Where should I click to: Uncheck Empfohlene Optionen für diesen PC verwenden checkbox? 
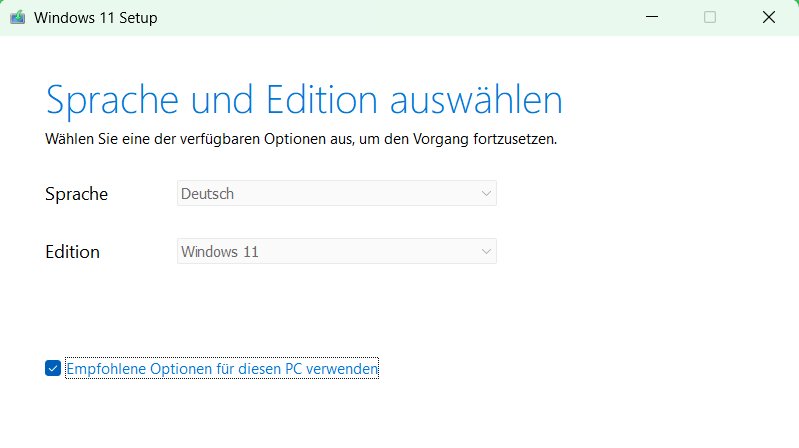[53, 368]
